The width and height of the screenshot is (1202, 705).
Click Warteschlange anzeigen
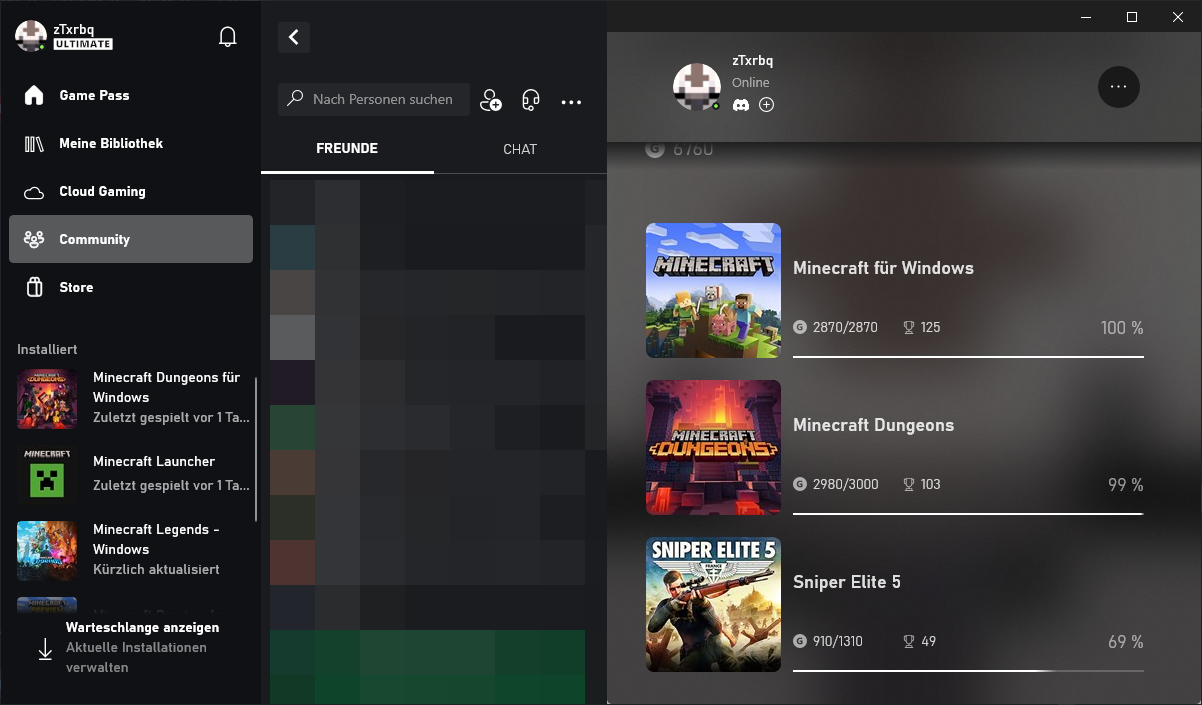coord(142,627)
